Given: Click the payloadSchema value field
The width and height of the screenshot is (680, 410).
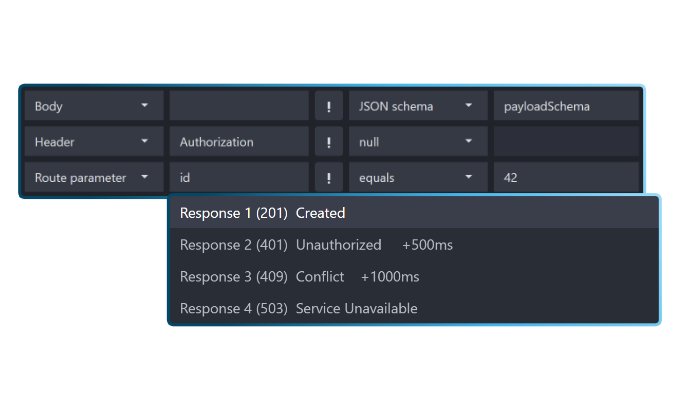Looking at the screenshot, I should coord(565,106).
